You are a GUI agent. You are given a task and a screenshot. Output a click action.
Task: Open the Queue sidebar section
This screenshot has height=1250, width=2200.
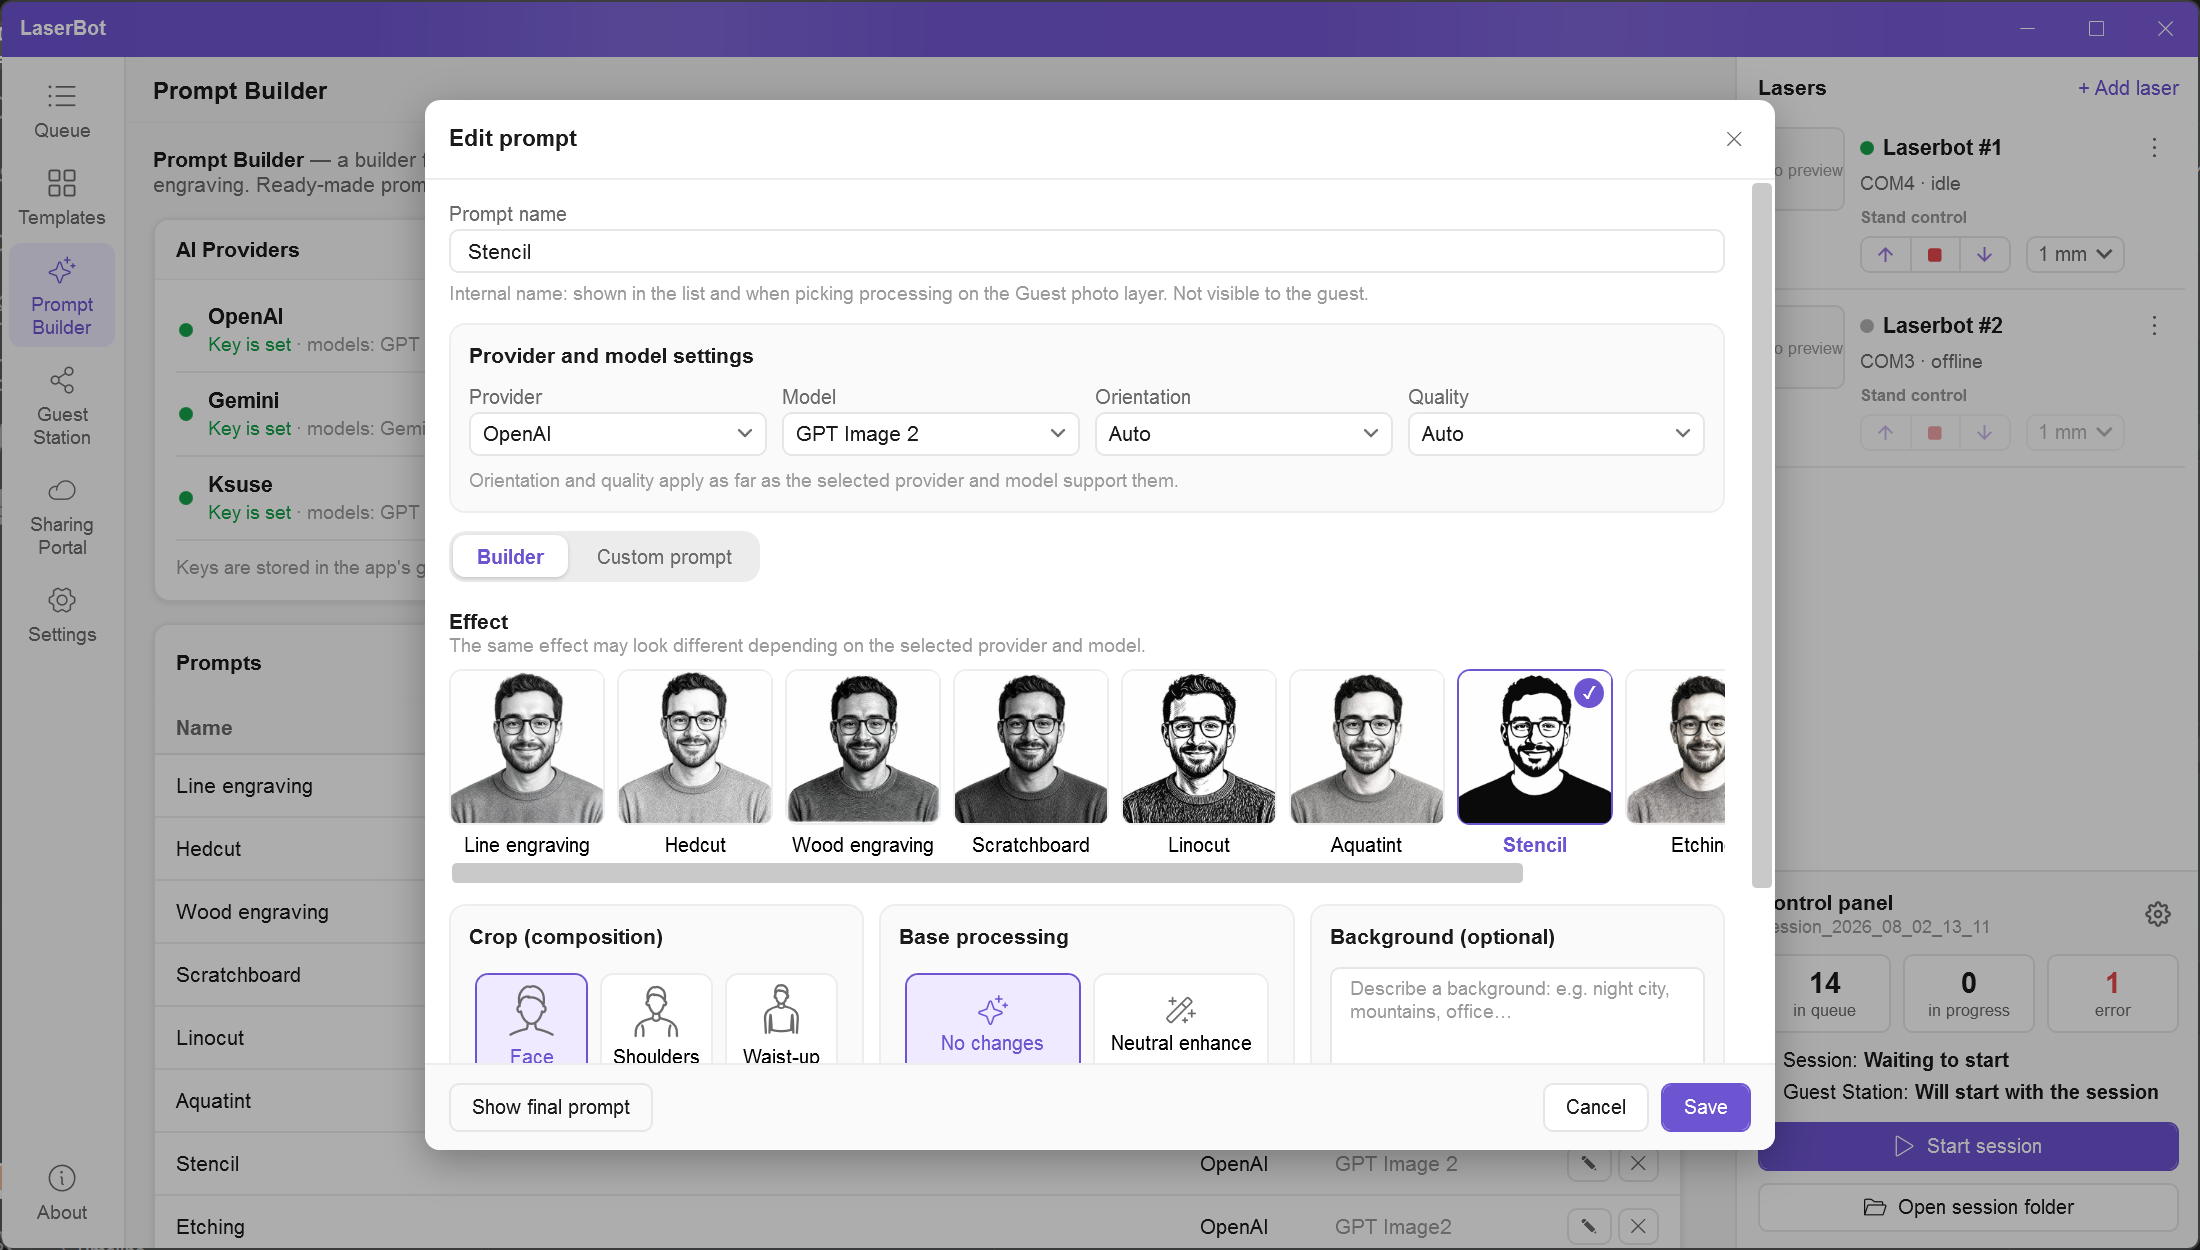[62, 112]
